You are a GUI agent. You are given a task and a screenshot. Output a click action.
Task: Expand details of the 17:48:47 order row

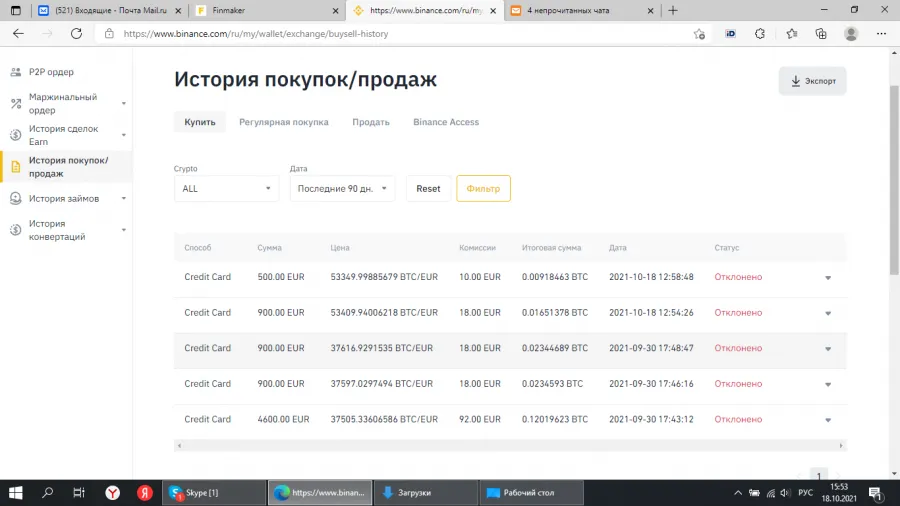pos(828,349)
